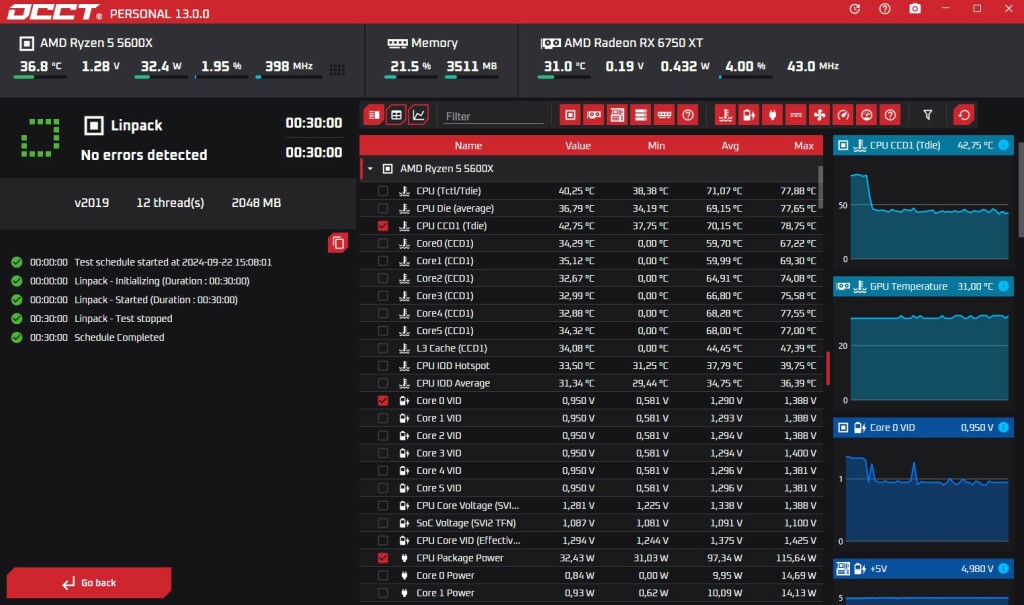Click the temperature sensor filter icon
Viewport: 1024px width, 605px height.
725,115
